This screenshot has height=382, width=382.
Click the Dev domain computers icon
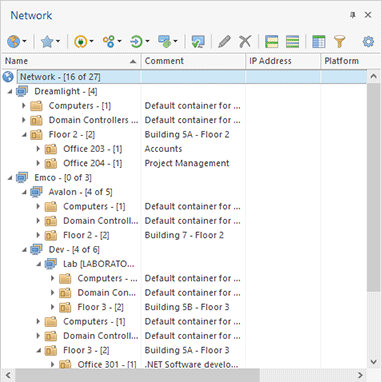coord(36,249)
